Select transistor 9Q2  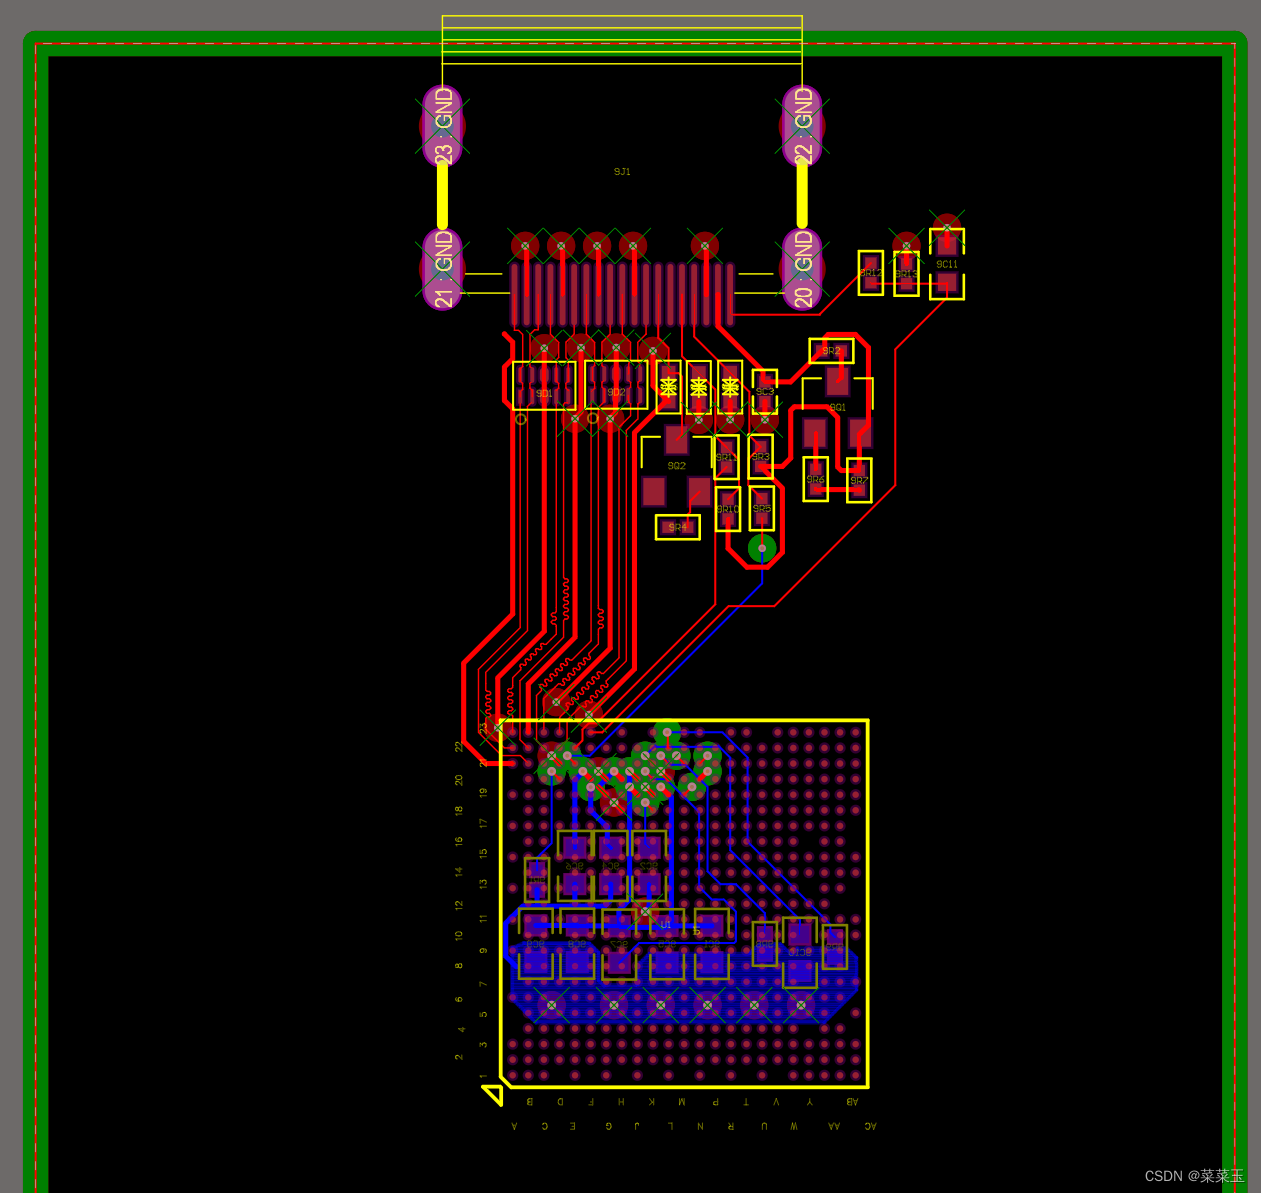pos(677,465)
